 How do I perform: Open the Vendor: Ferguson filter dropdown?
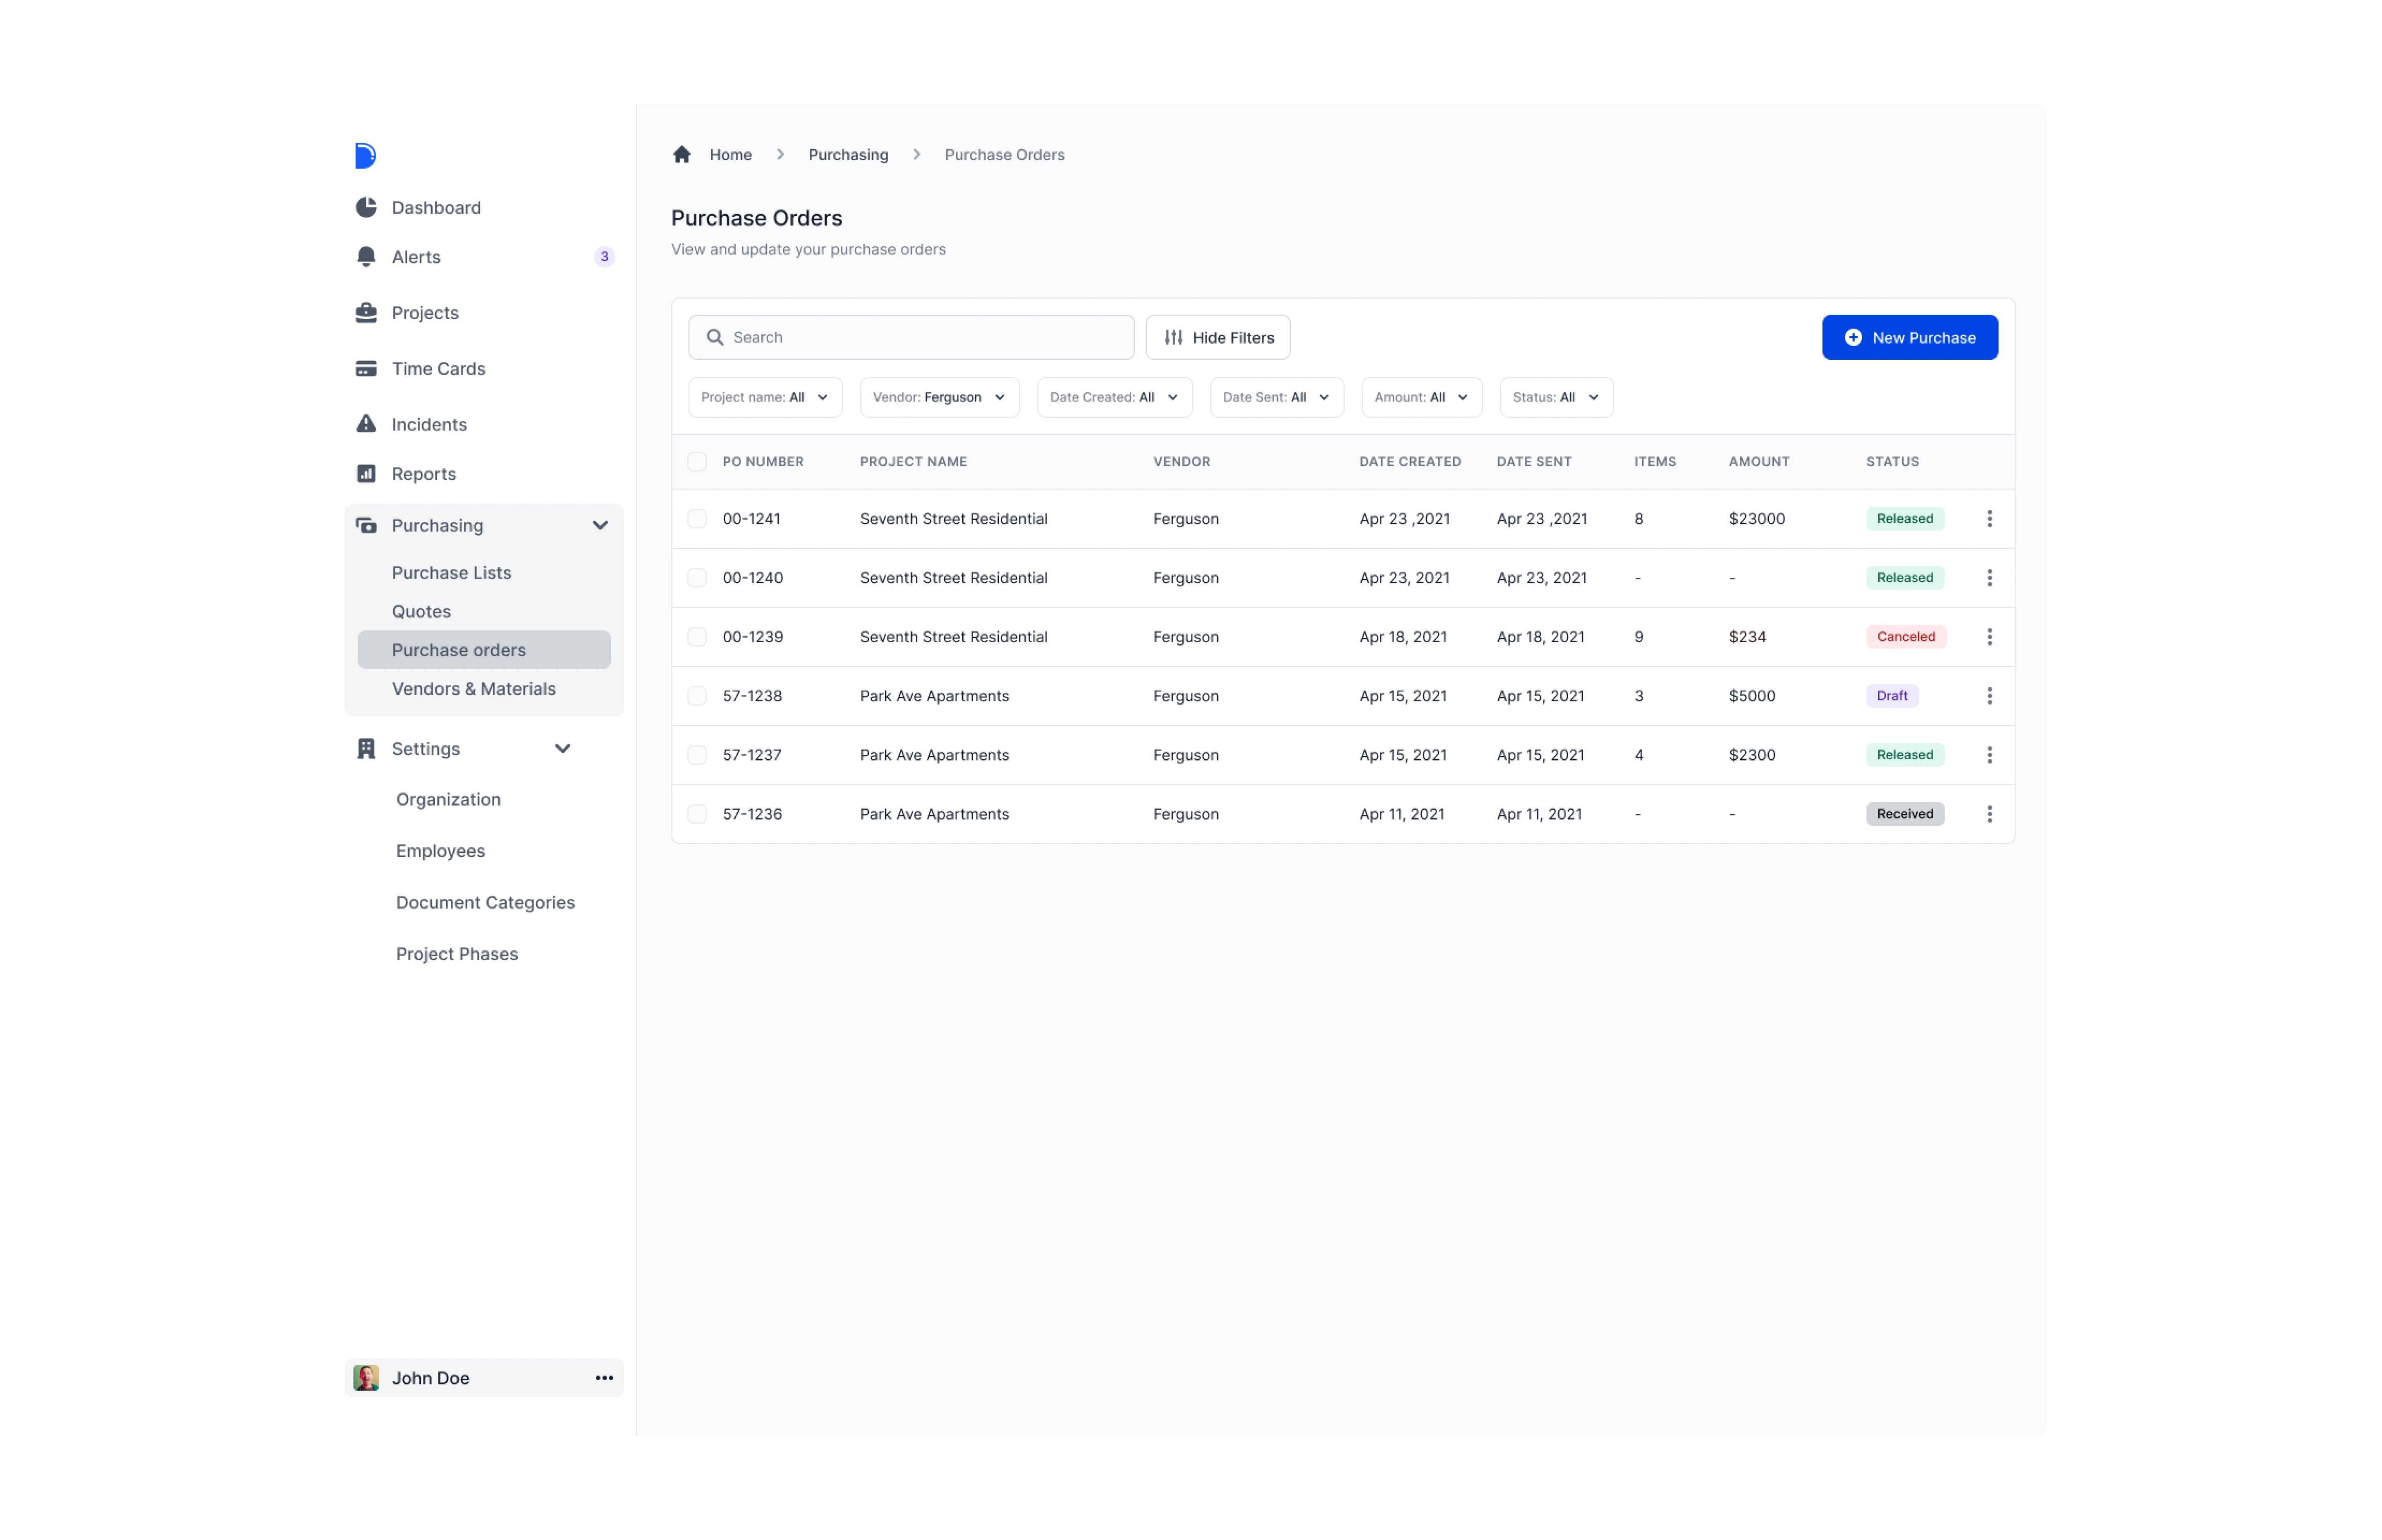coord(939,397)
